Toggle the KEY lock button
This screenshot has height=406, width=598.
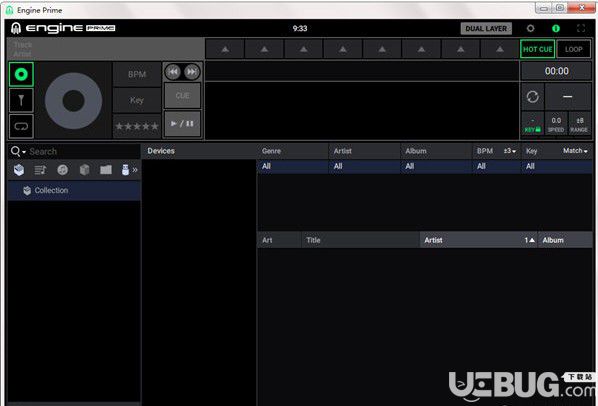(x=532, y=124)
